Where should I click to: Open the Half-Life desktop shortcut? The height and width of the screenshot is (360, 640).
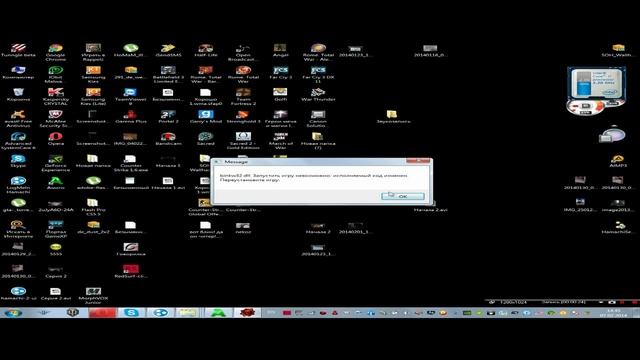206,51
